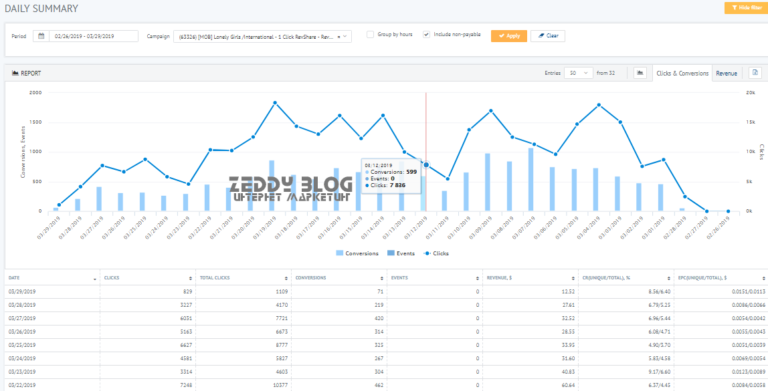Screen dimensions: 768x391
Task: Click the REPORT chart icon in panel header
Action: click(x=15, y=73)
